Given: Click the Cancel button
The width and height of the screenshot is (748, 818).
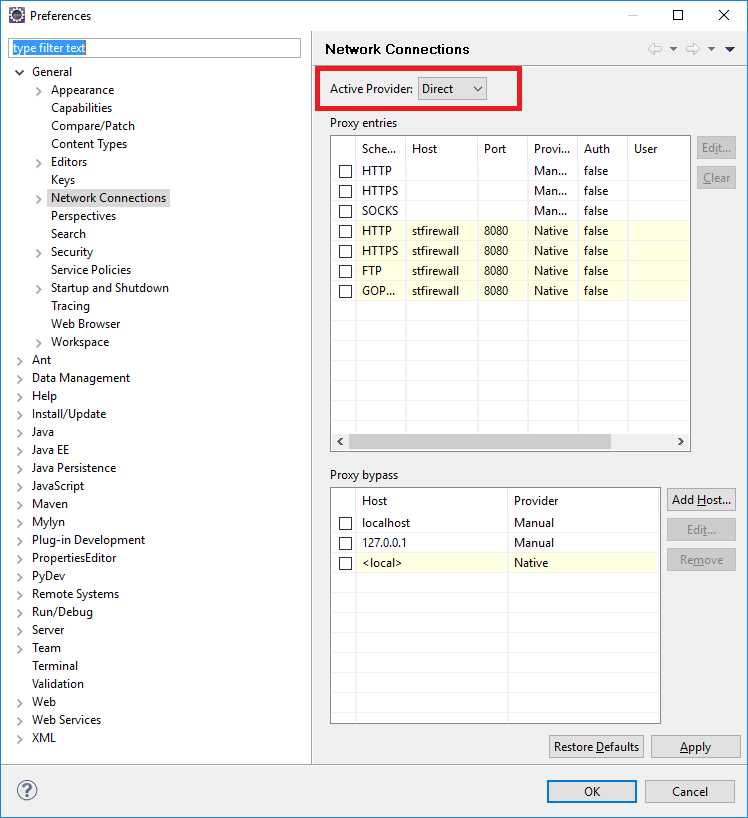Looking at the screenshot, I should 690,792.
